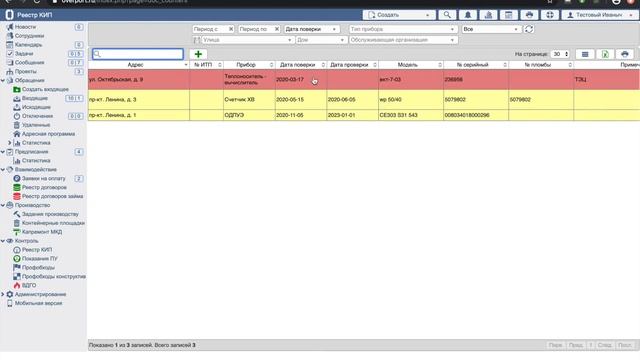Open Отключения in the sidebar

(x=37, y=116)
